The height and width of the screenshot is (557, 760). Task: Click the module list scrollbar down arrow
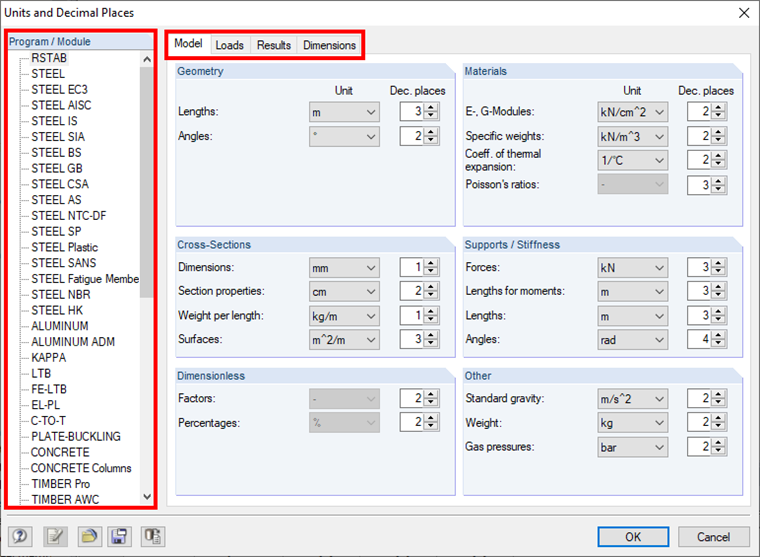click(147, 497)
